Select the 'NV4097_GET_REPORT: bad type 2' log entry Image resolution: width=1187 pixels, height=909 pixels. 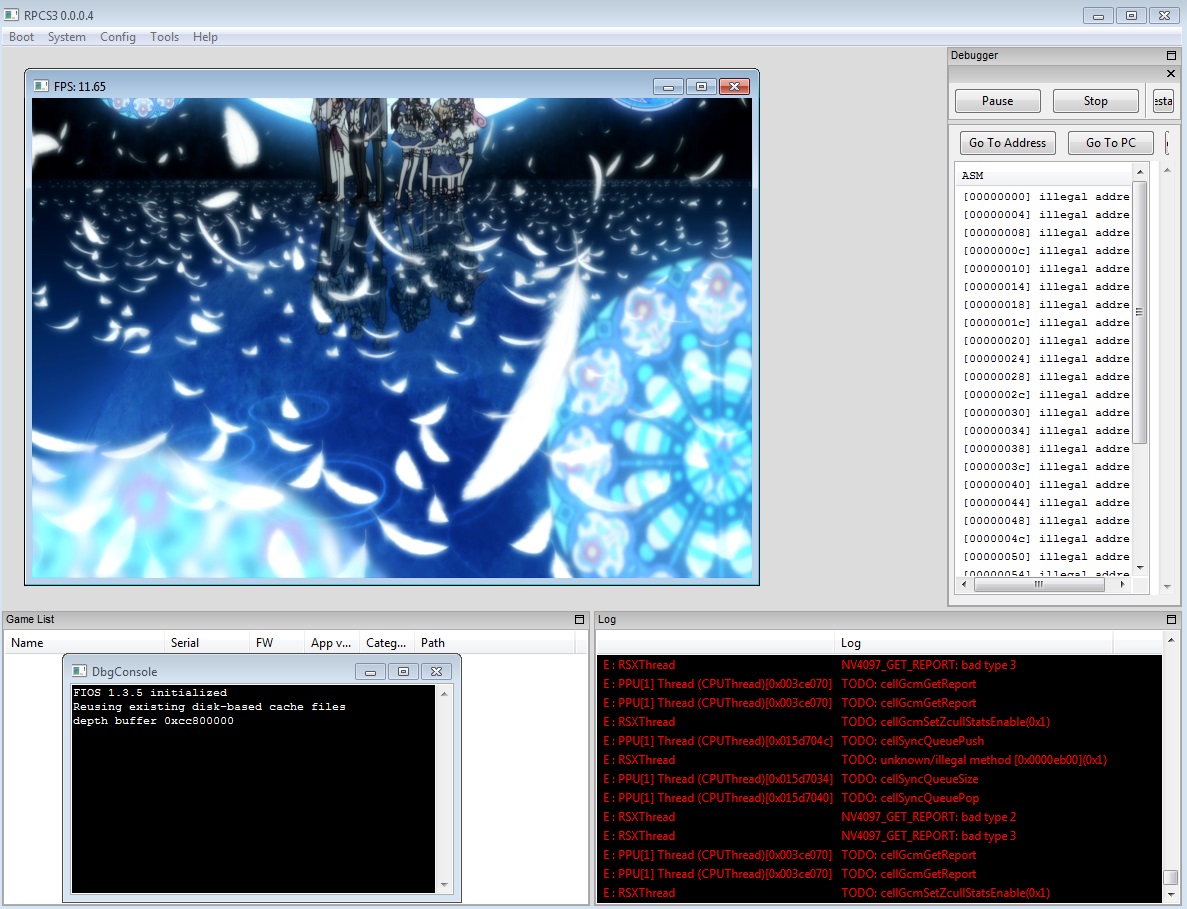tap(879, 817)
